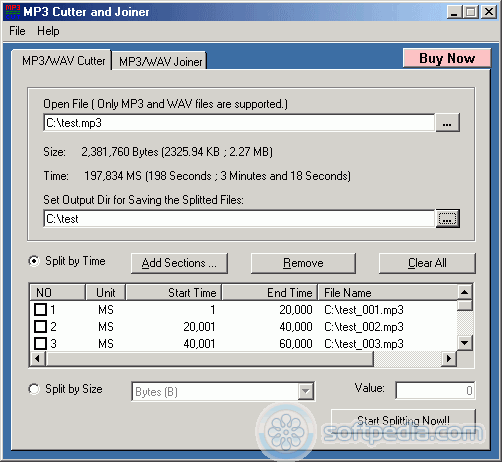Click the Start Time column header
502x462 pixels.
point(174,293)
